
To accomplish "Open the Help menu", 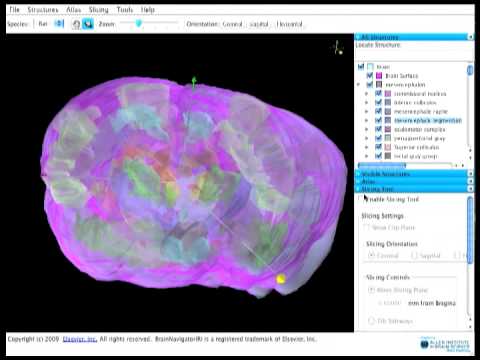I will 147,10.
